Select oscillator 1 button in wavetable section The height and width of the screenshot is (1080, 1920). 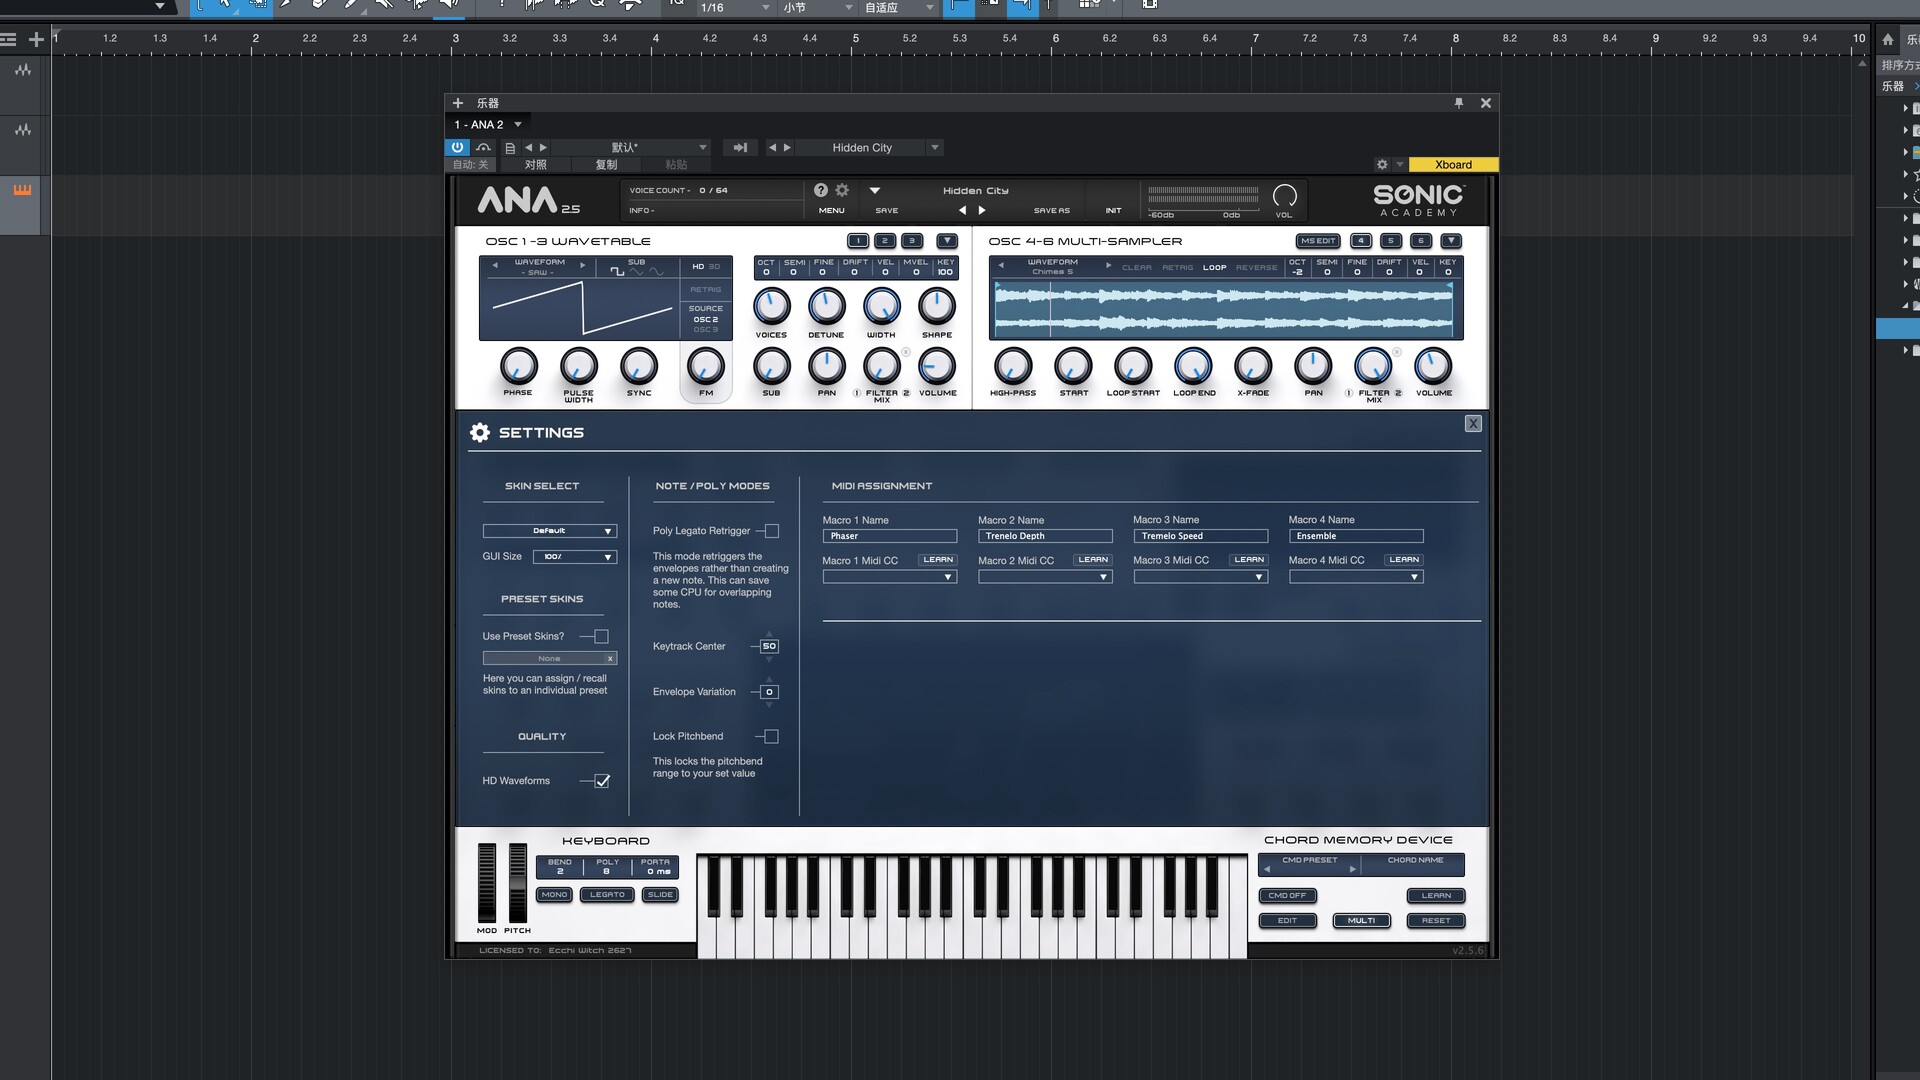pos(858,241)
